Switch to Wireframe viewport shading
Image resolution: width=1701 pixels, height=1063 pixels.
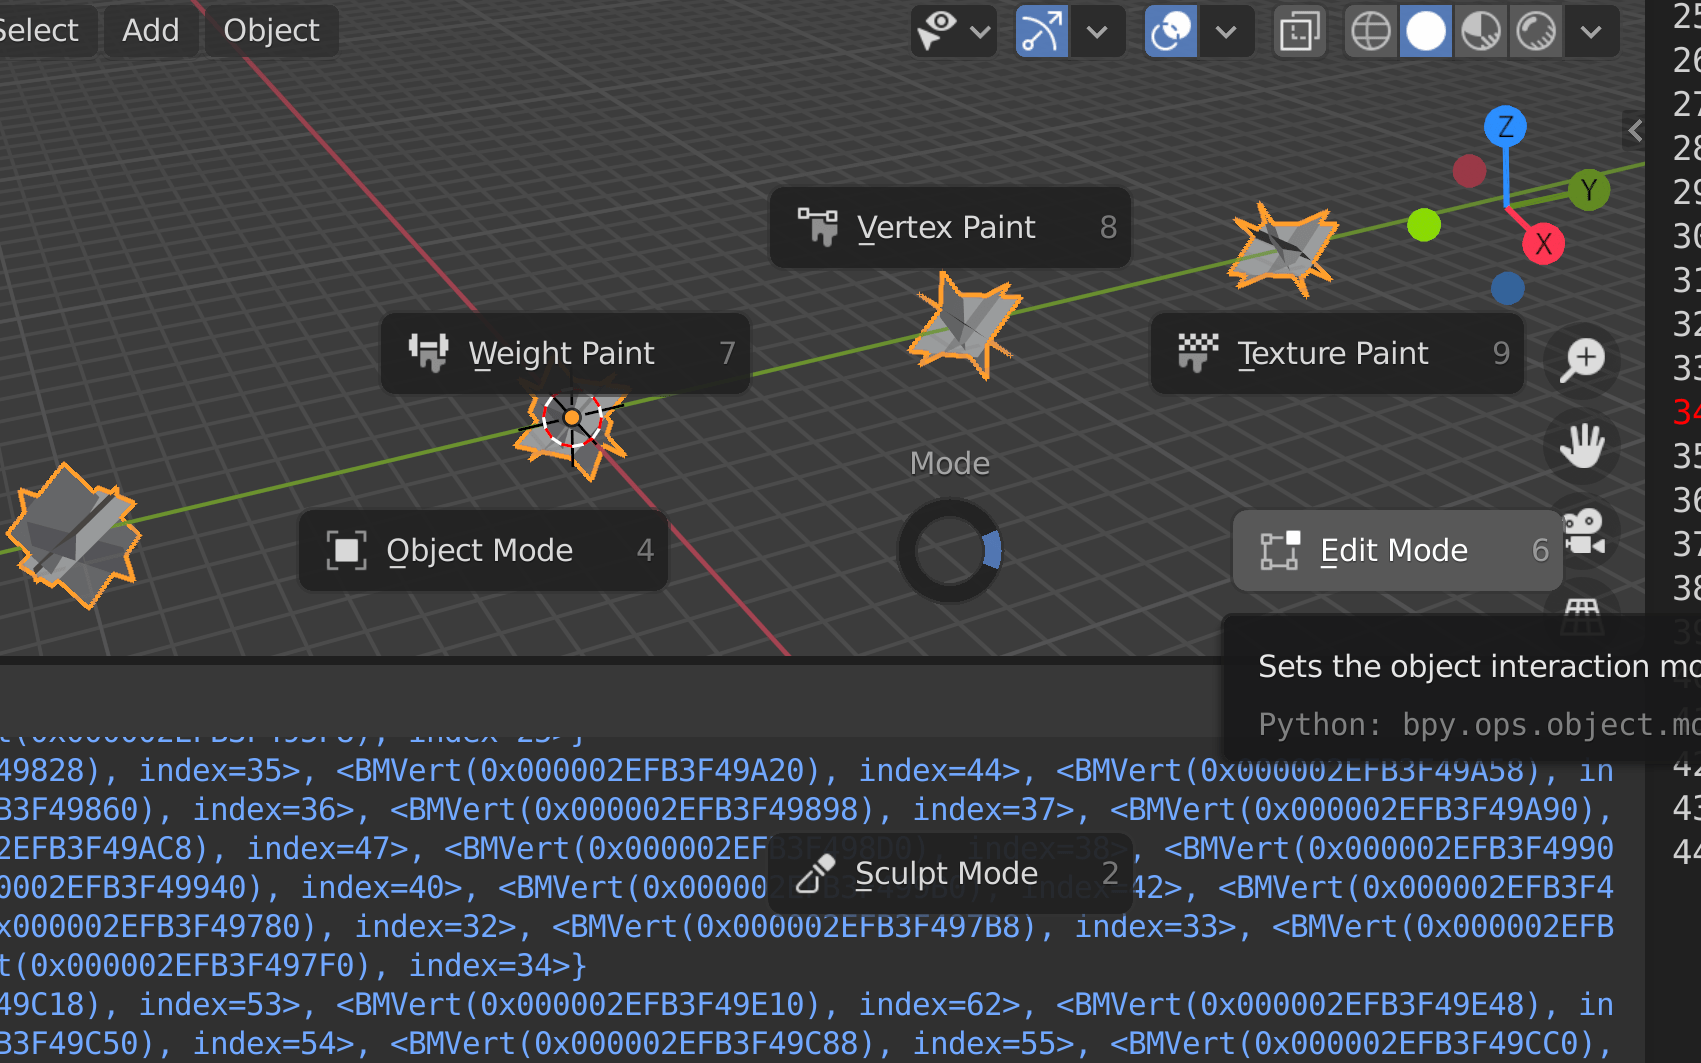[1369, 31]
